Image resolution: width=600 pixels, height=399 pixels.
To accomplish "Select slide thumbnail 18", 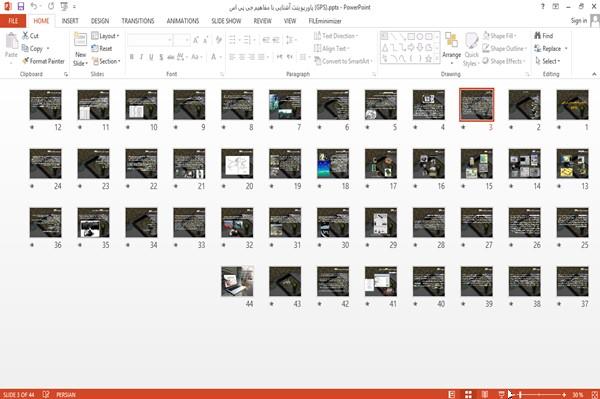I will tap(333, 164).
